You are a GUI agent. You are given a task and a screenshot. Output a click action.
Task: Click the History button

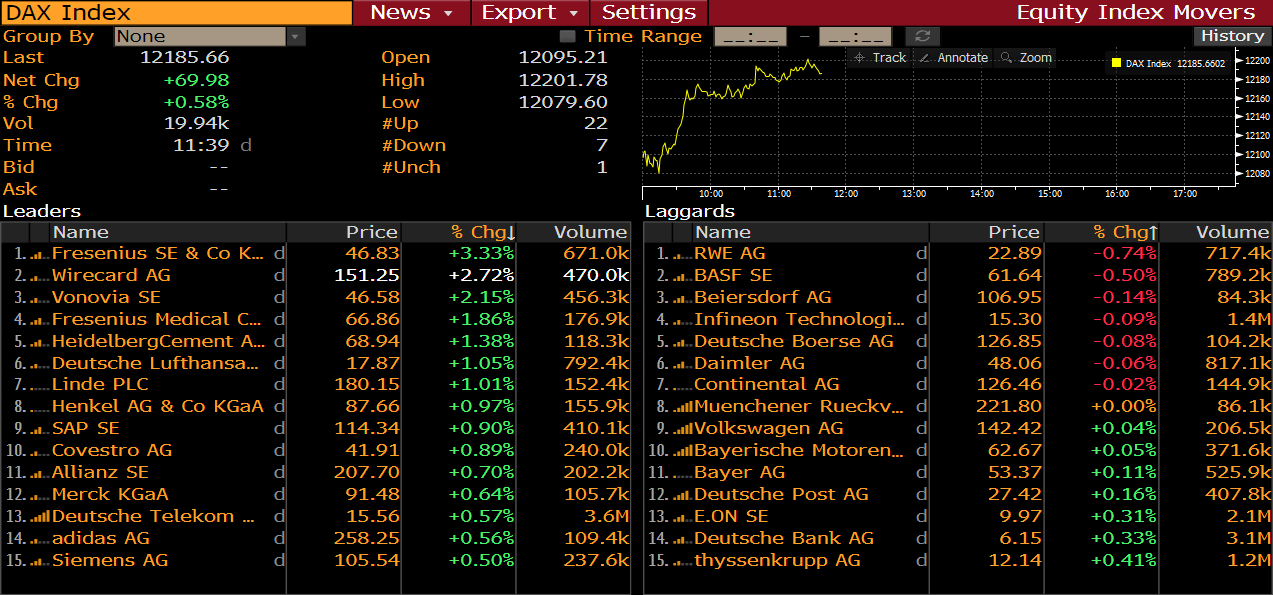pos(1232,36)
